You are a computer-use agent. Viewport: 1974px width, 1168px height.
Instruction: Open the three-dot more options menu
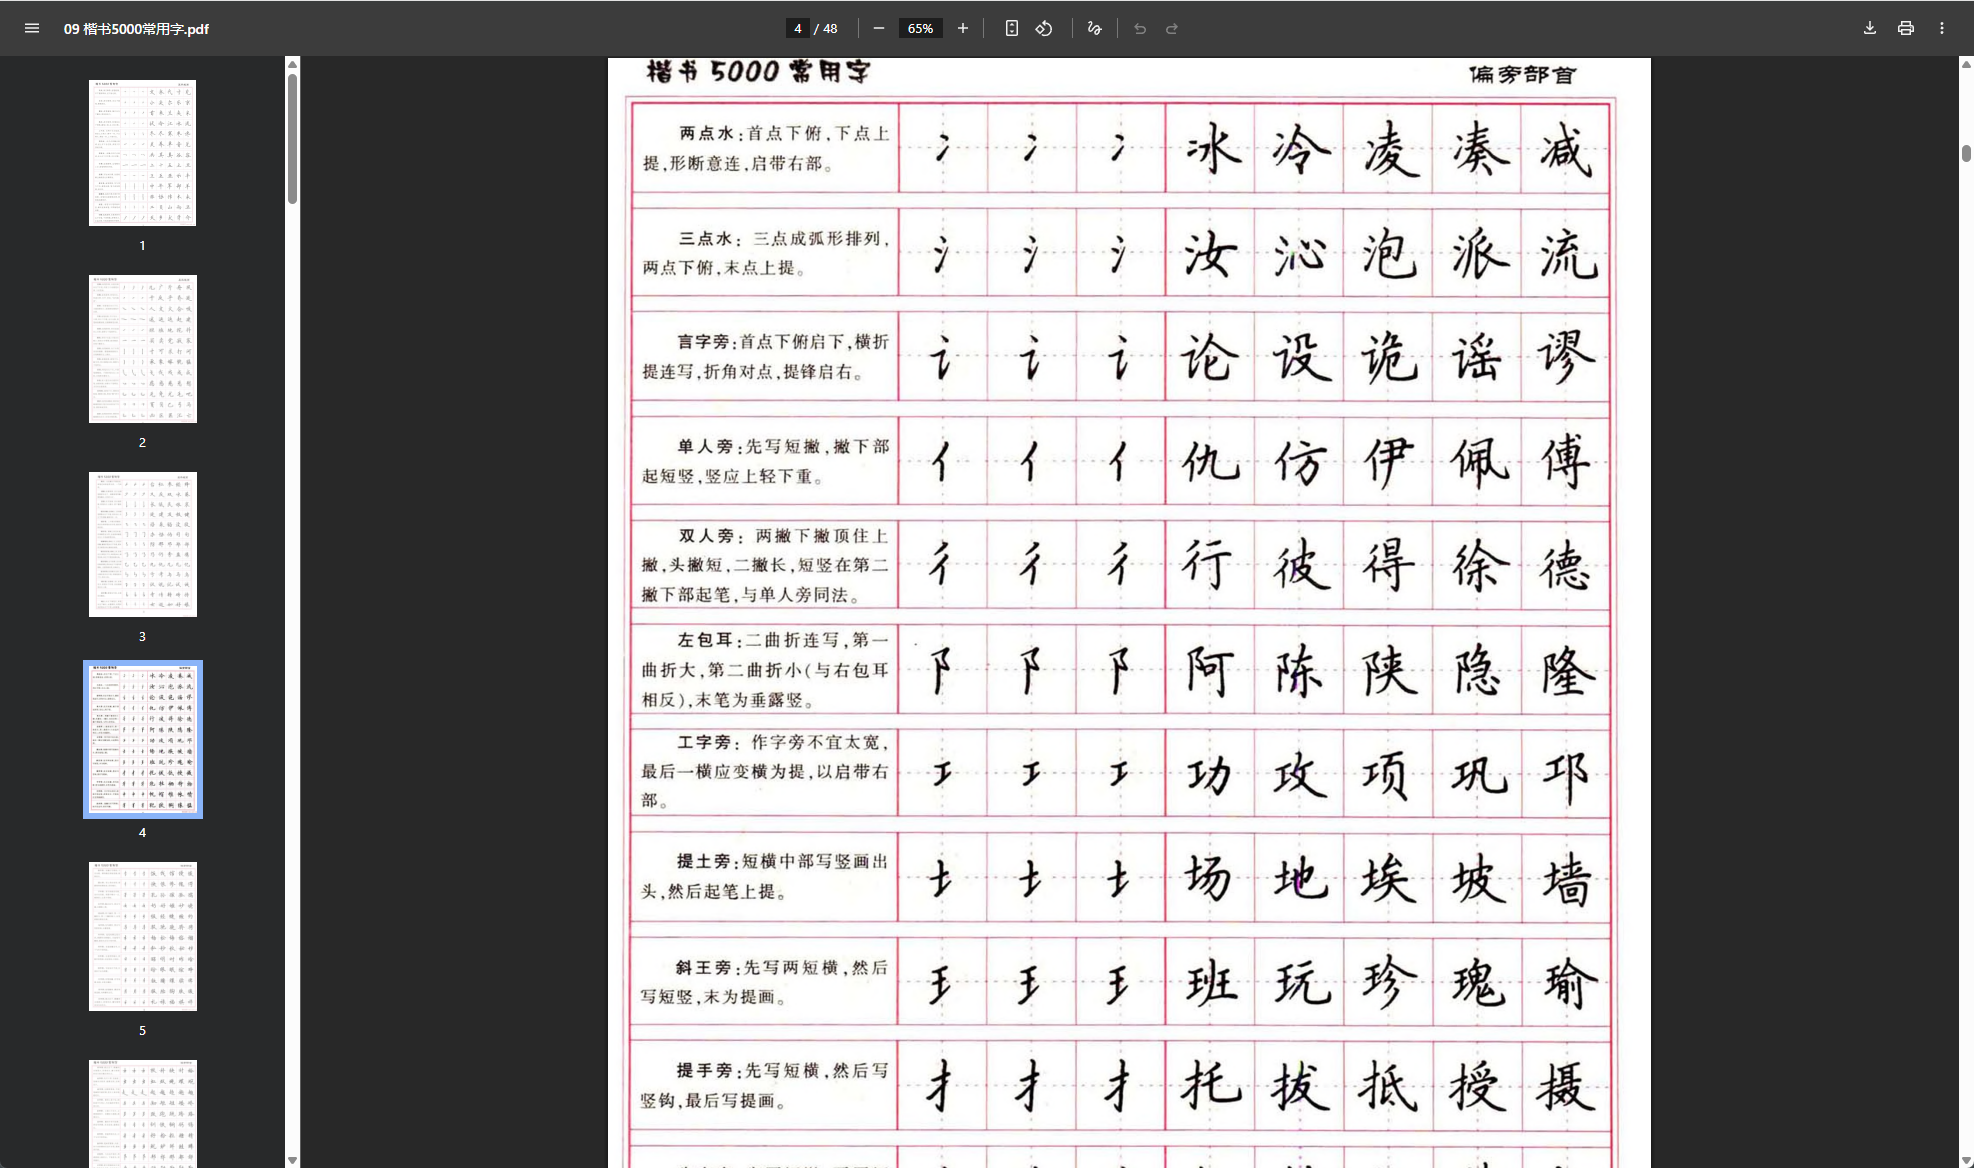pyautogui.click(x=1942, y=28)
